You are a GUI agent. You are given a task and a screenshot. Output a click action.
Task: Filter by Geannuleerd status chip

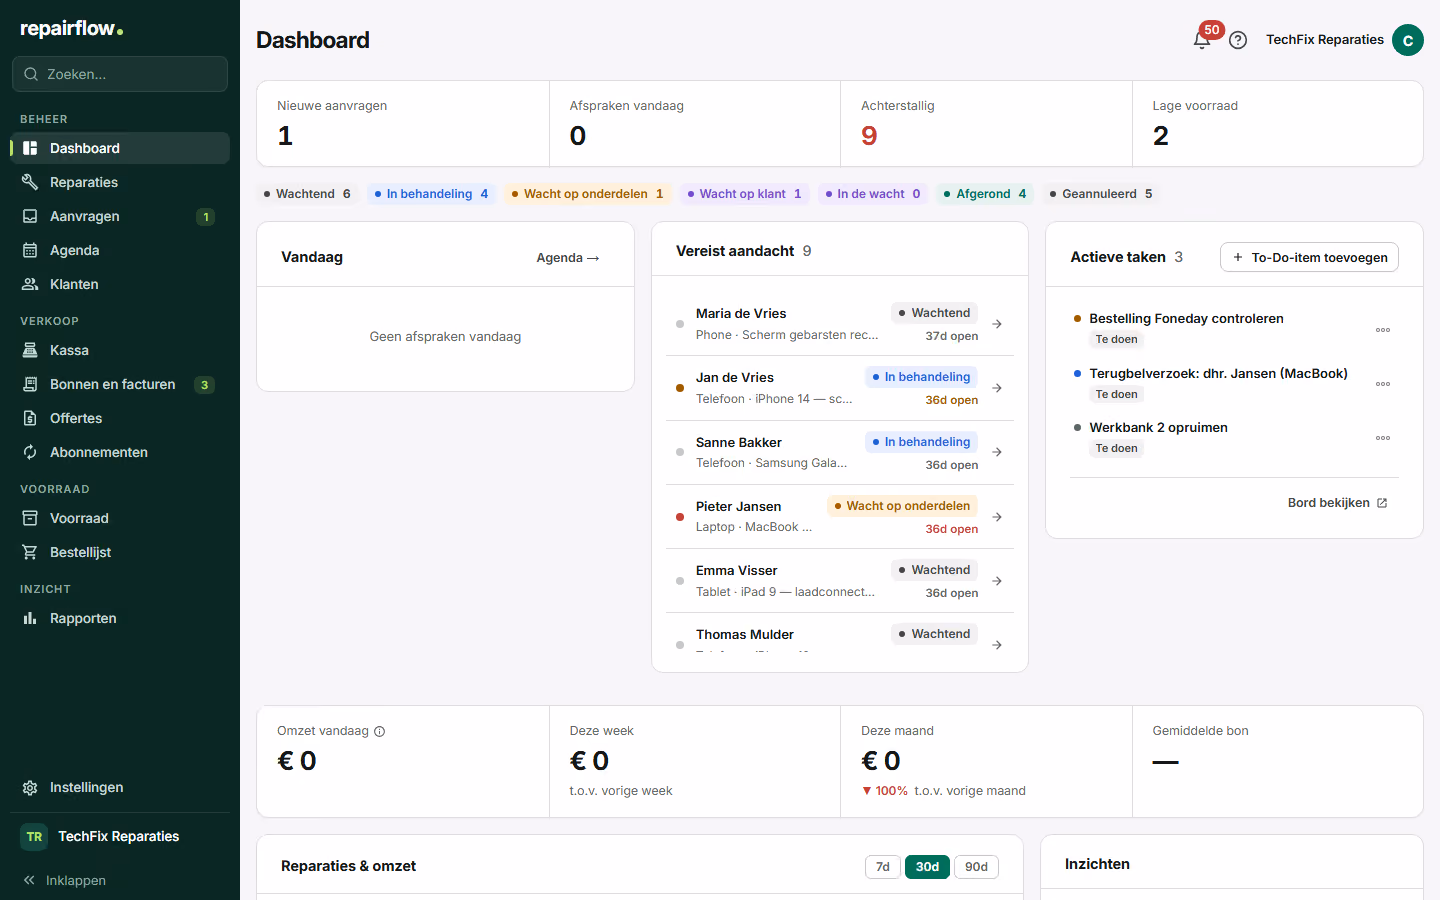[x=1101, y=194]
